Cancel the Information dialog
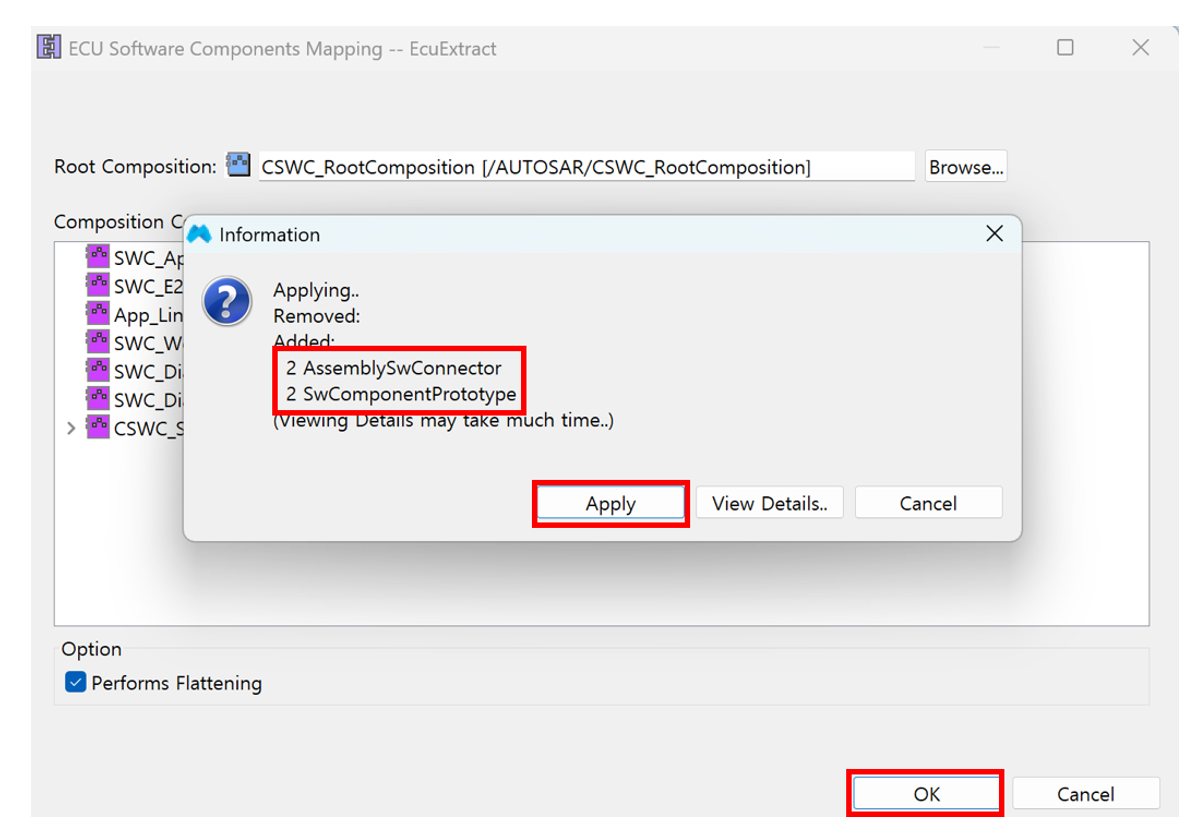1193x835 pixels. pyautogui.click(x=927, y=503)
